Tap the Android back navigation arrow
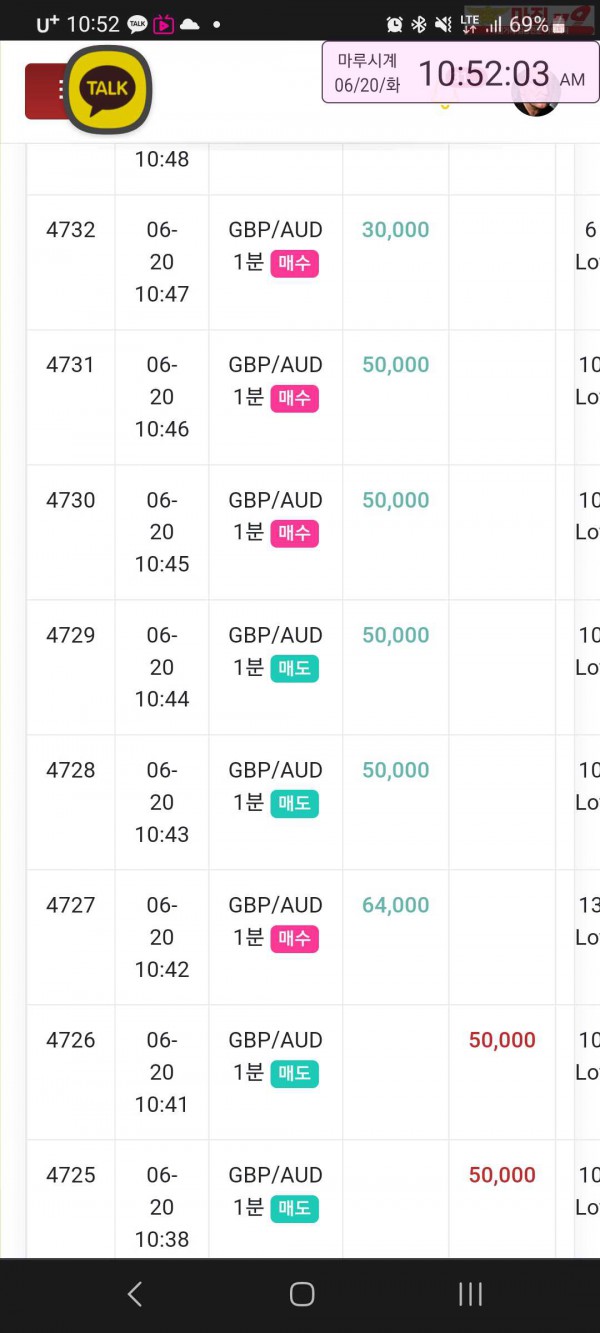Viewport: 600px width, 1333px height. pyautogui.click(x=135, y=1294)
